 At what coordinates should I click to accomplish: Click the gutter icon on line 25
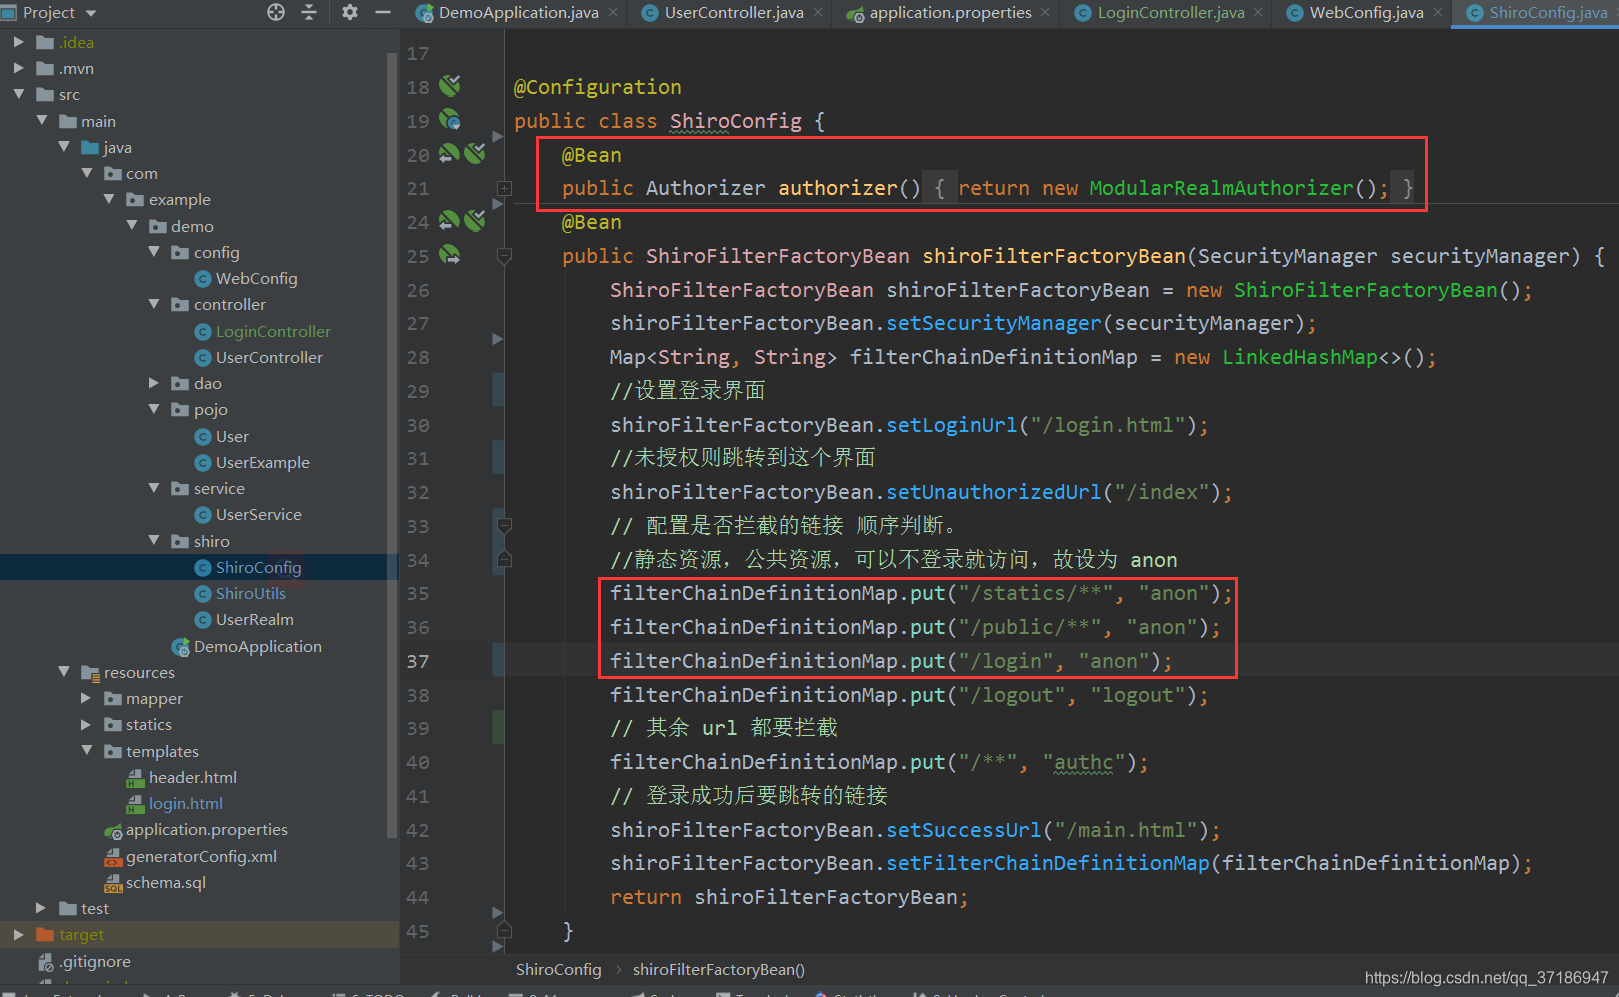450,255
